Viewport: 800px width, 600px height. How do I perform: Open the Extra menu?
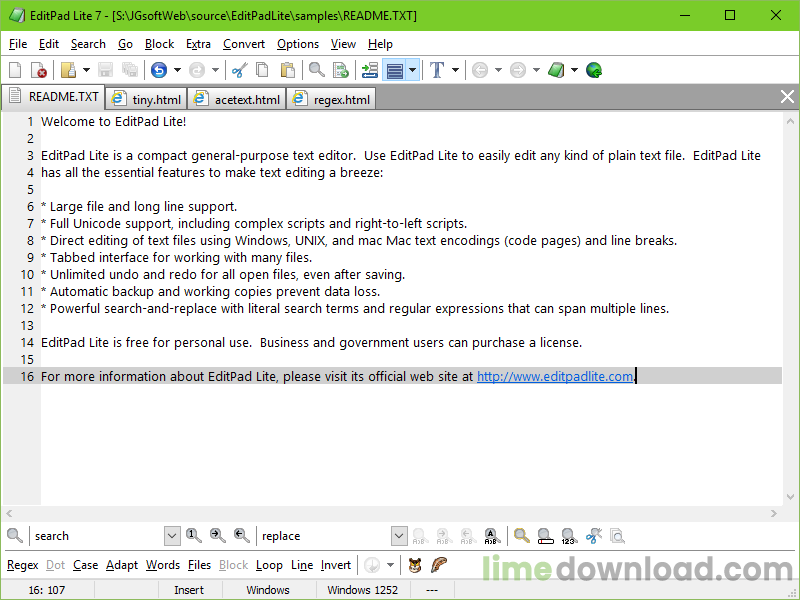click(198, 44)
